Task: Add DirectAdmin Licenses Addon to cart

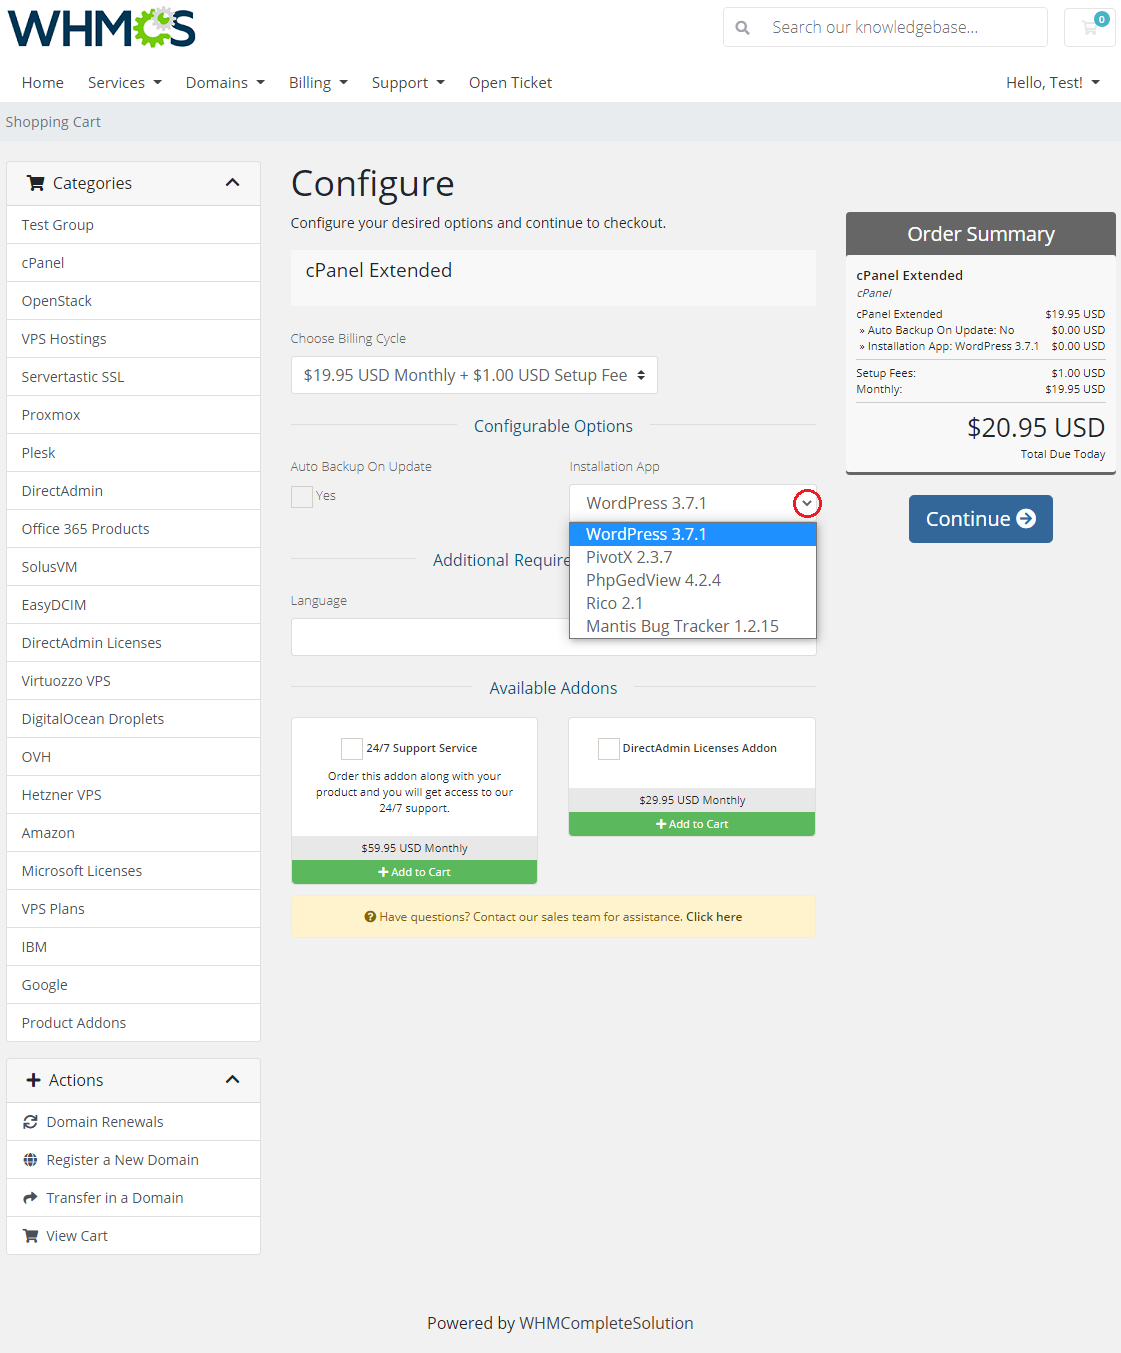Action: [x=692, y=824]
